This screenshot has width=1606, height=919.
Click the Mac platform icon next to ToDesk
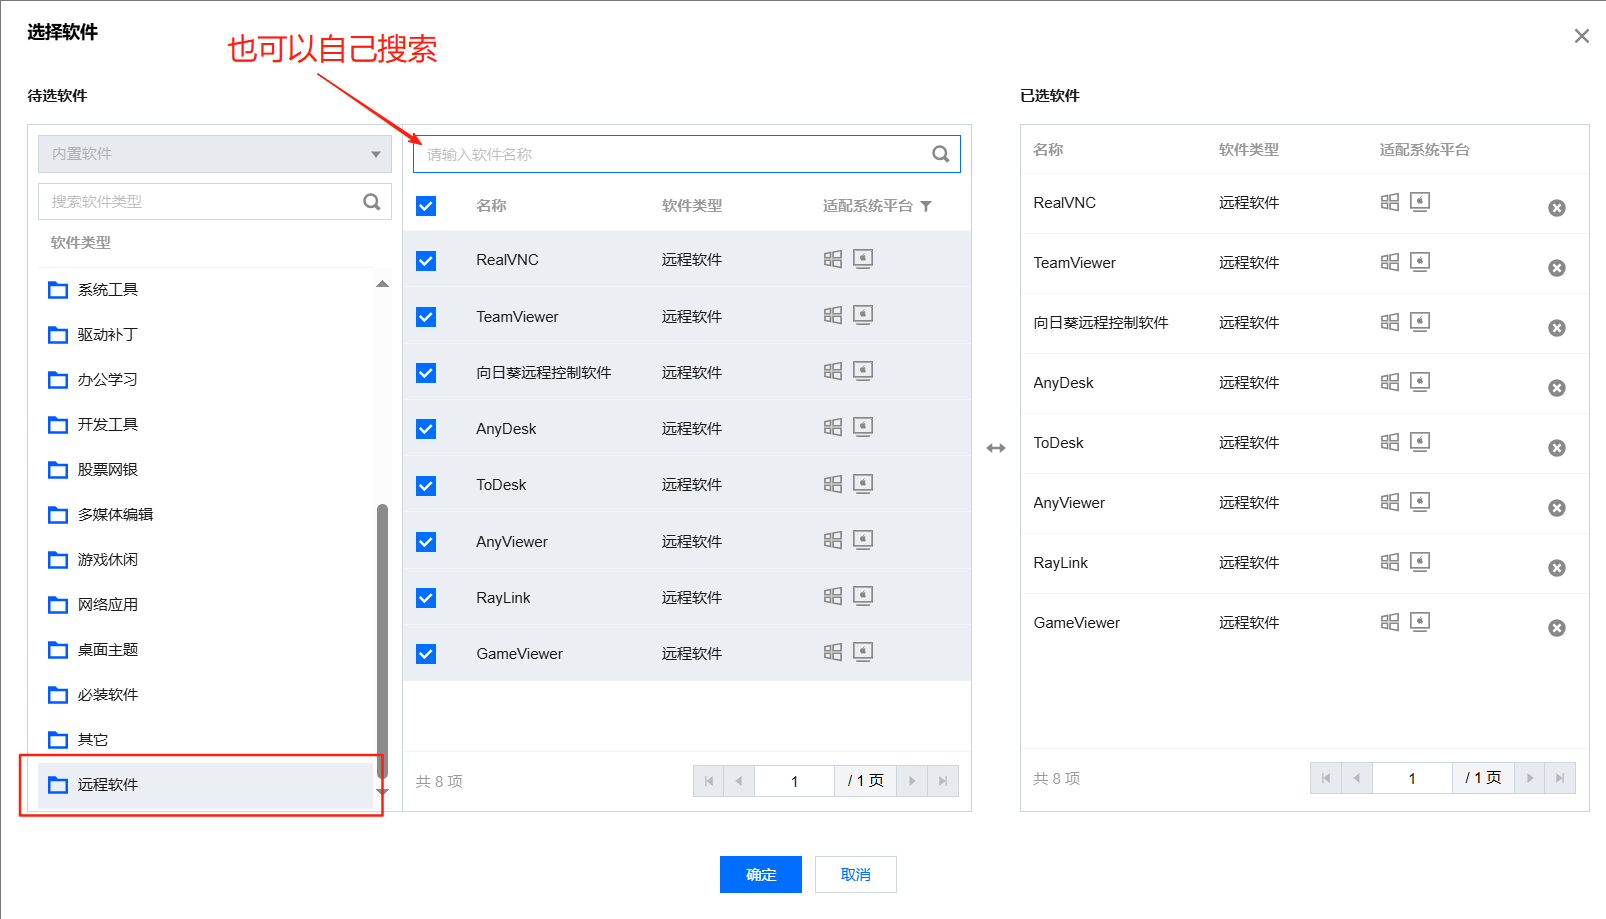[x=864, y=483]
